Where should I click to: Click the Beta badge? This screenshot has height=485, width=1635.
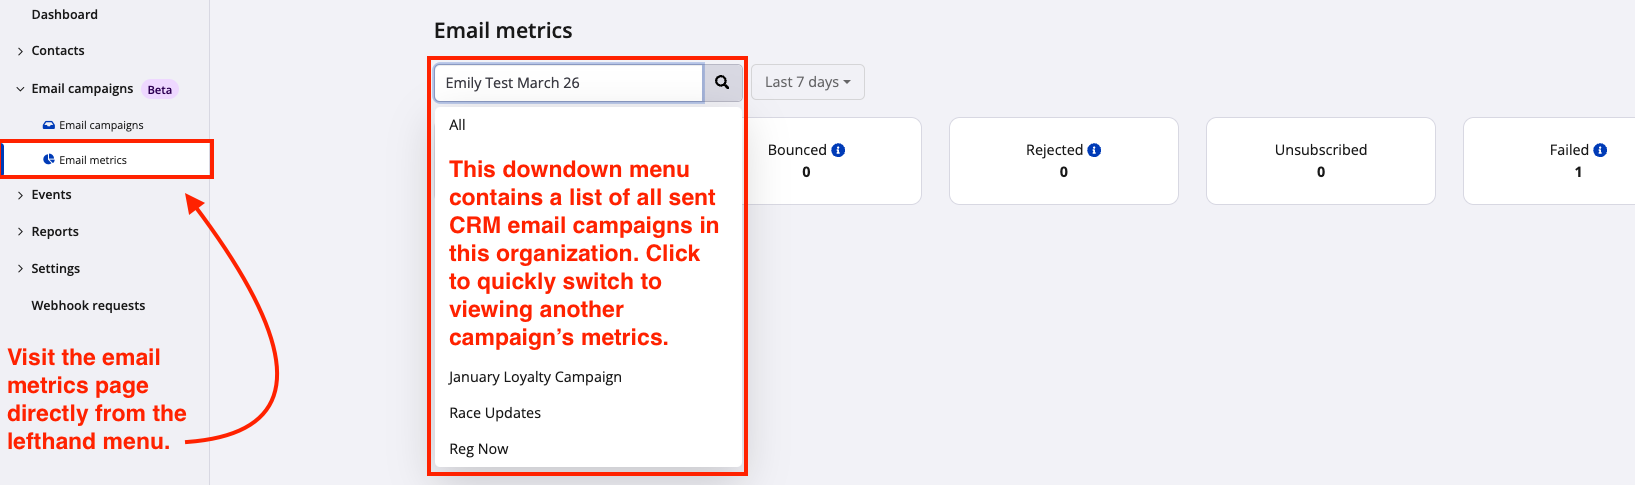[160, 90]
